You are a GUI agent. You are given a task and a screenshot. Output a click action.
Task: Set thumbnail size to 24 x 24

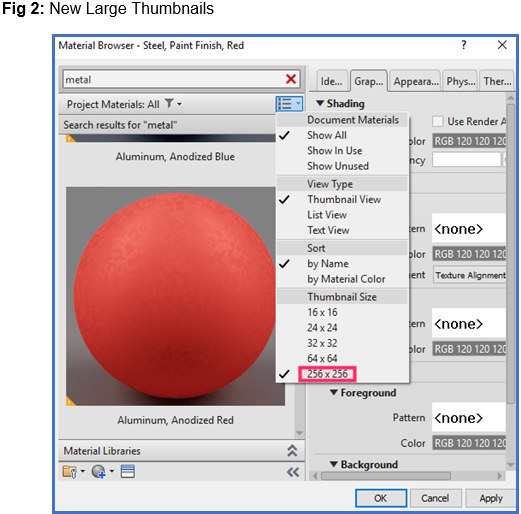[x=342, y=327]
